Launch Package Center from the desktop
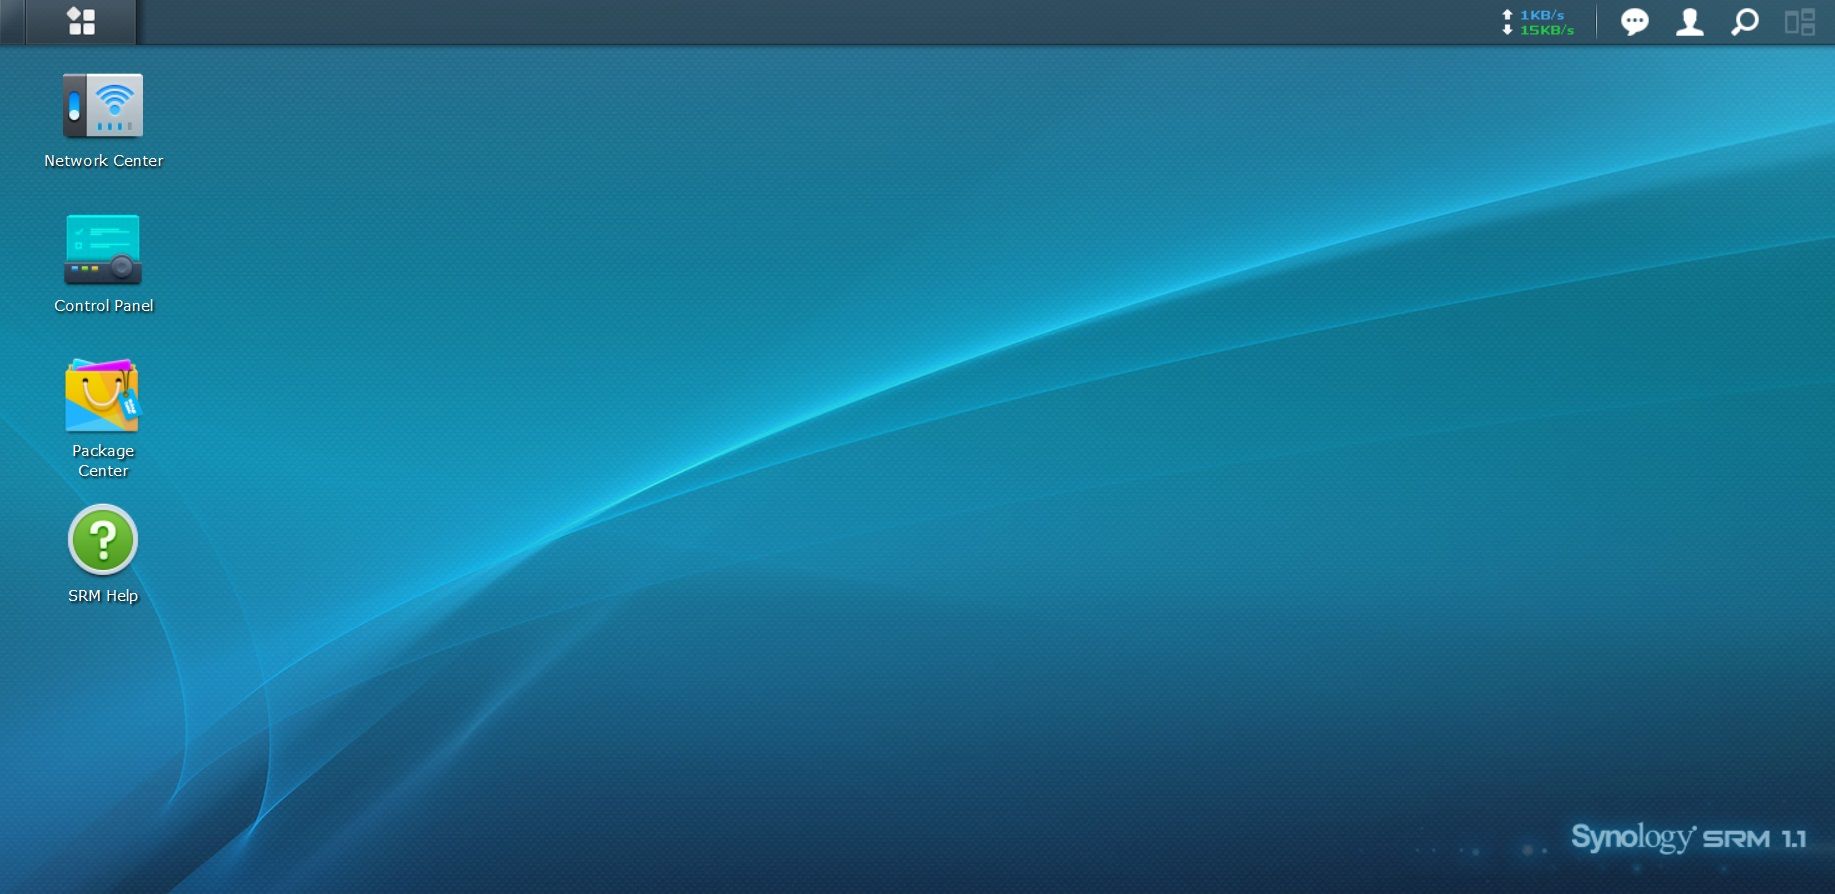 pyautogui.click(x=103, y=395)
